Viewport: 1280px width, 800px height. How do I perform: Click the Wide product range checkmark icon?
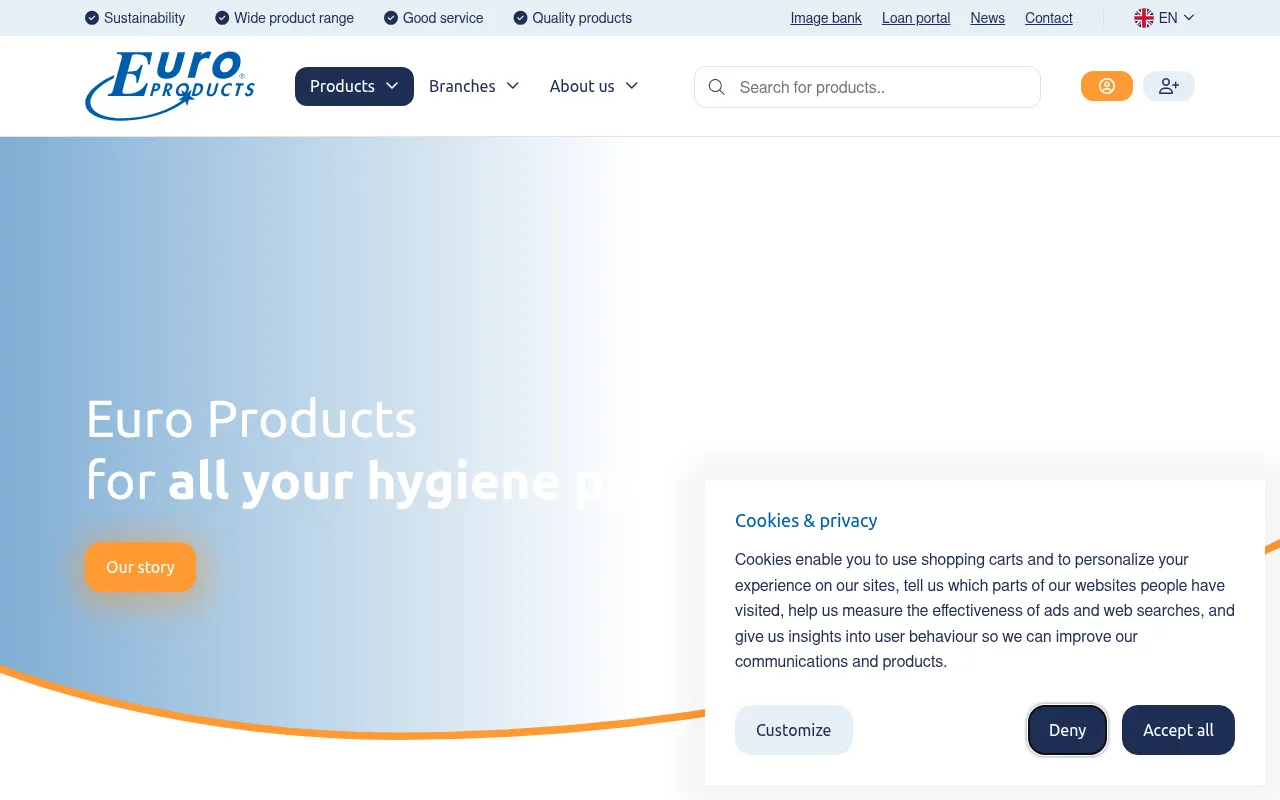pyautogui.click(x=222, y=18)
